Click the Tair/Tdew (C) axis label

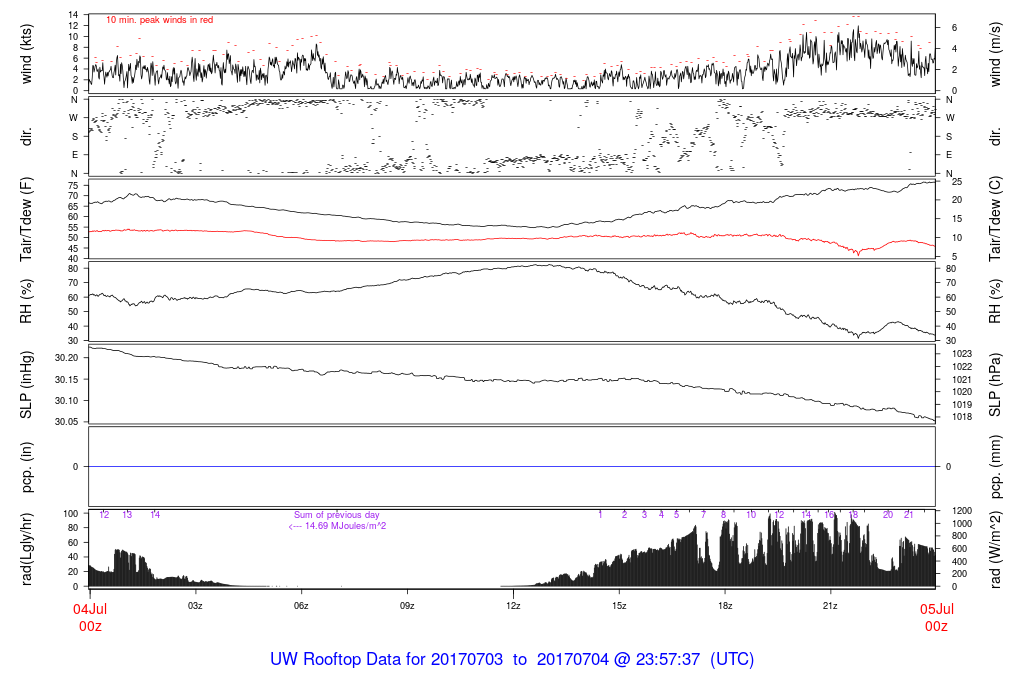pos(995,219)
